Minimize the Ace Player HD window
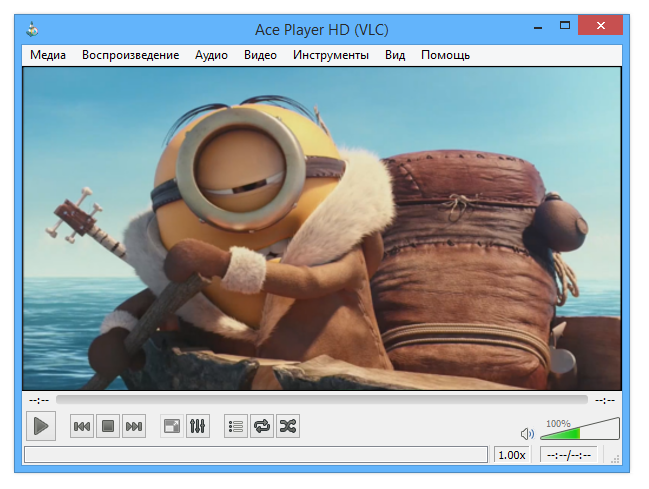This screenshot has width=649, height=489. [538, 26]
